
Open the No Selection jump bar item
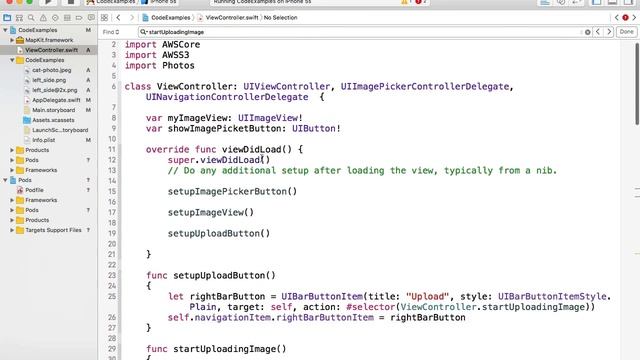pos(280,18)
